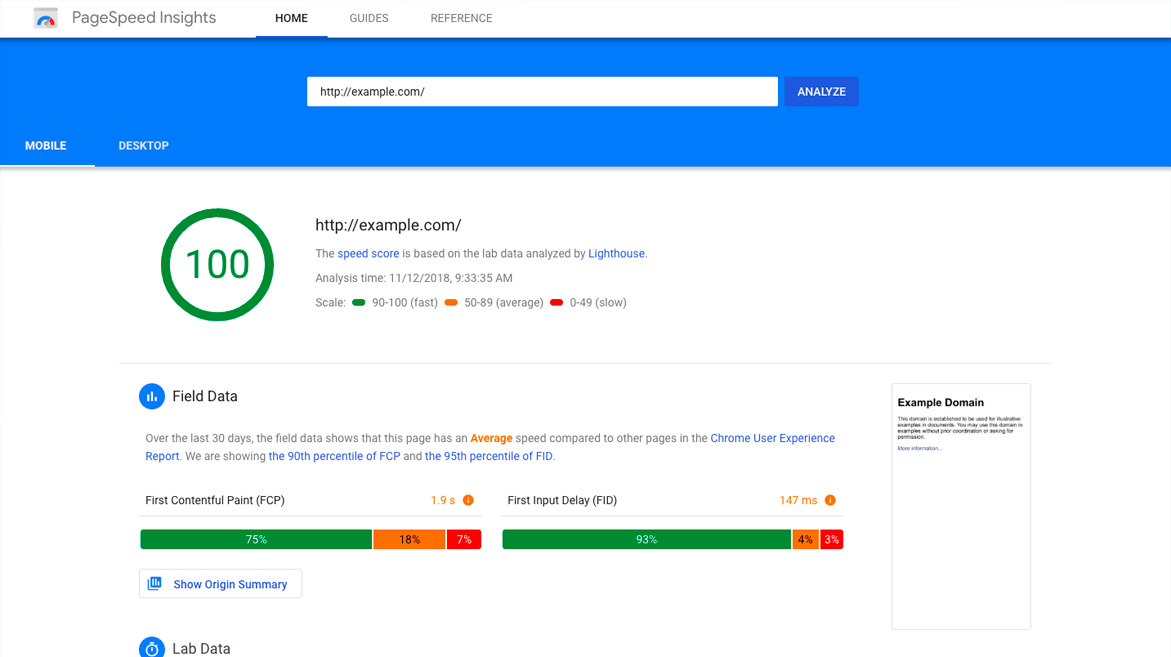Viewport: 1171px width, 657px height.
Task: Click the 100 score gauge circle
Action: [x=217, y=264]
